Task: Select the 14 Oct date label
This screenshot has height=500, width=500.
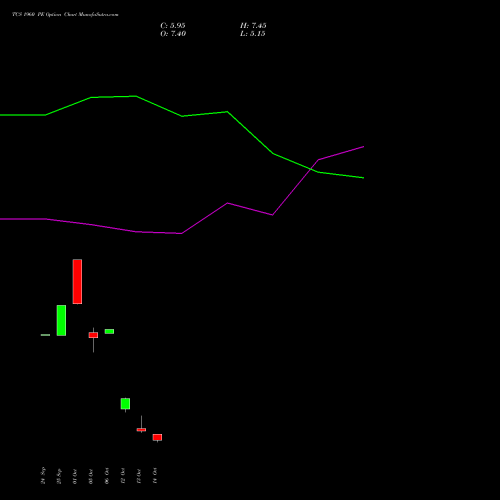Action: click(x=155, y=476)
